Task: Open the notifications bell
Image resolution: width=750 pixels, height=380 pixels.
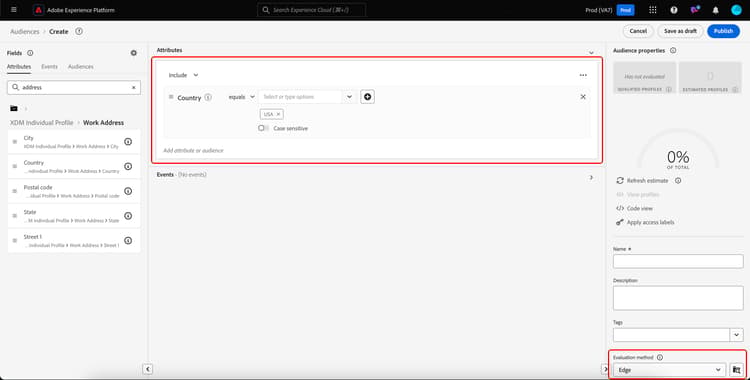Action: tap(716, 10)
